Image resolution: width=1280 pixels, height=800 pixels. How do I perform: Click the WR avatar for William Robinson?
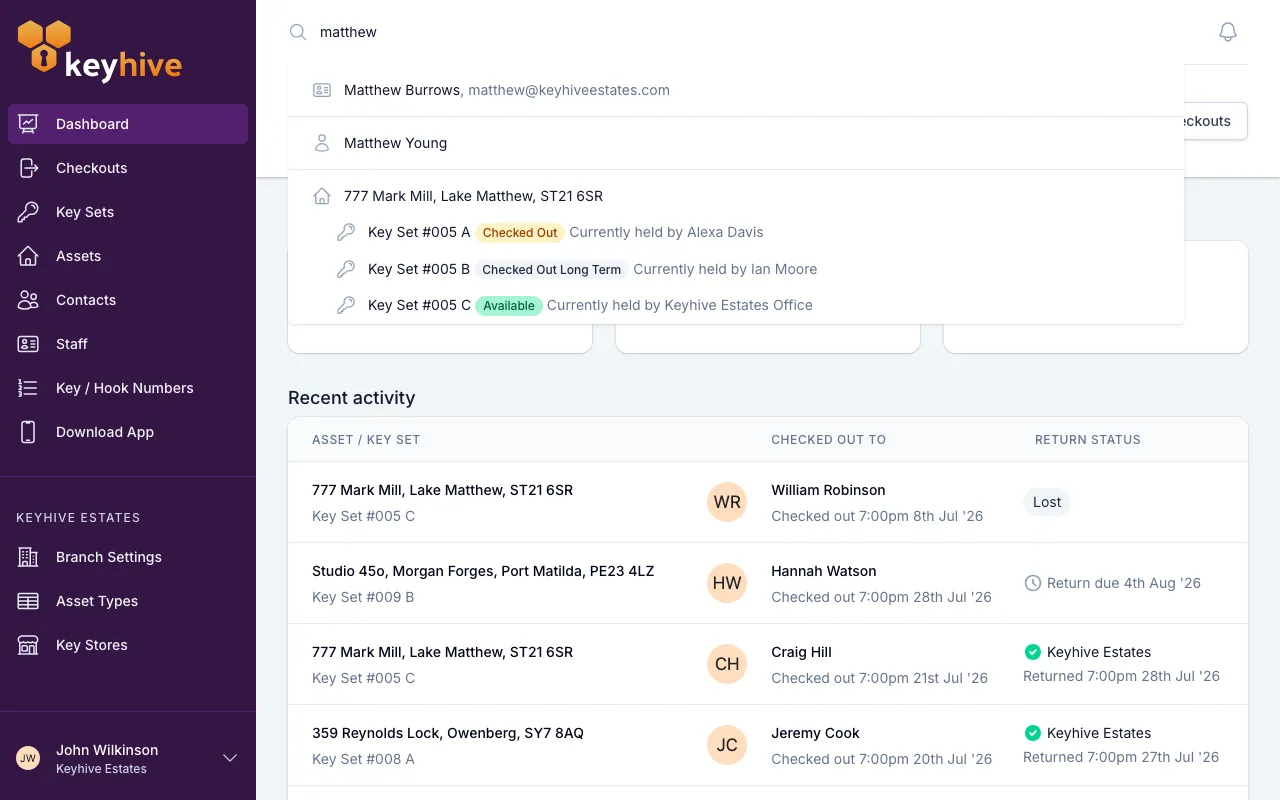(x=727, y=502)
